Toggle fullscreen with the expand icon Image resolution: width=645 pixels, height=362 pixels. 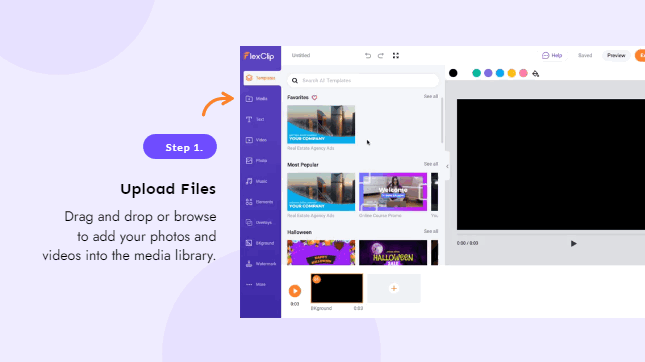[x=396, y=56]
